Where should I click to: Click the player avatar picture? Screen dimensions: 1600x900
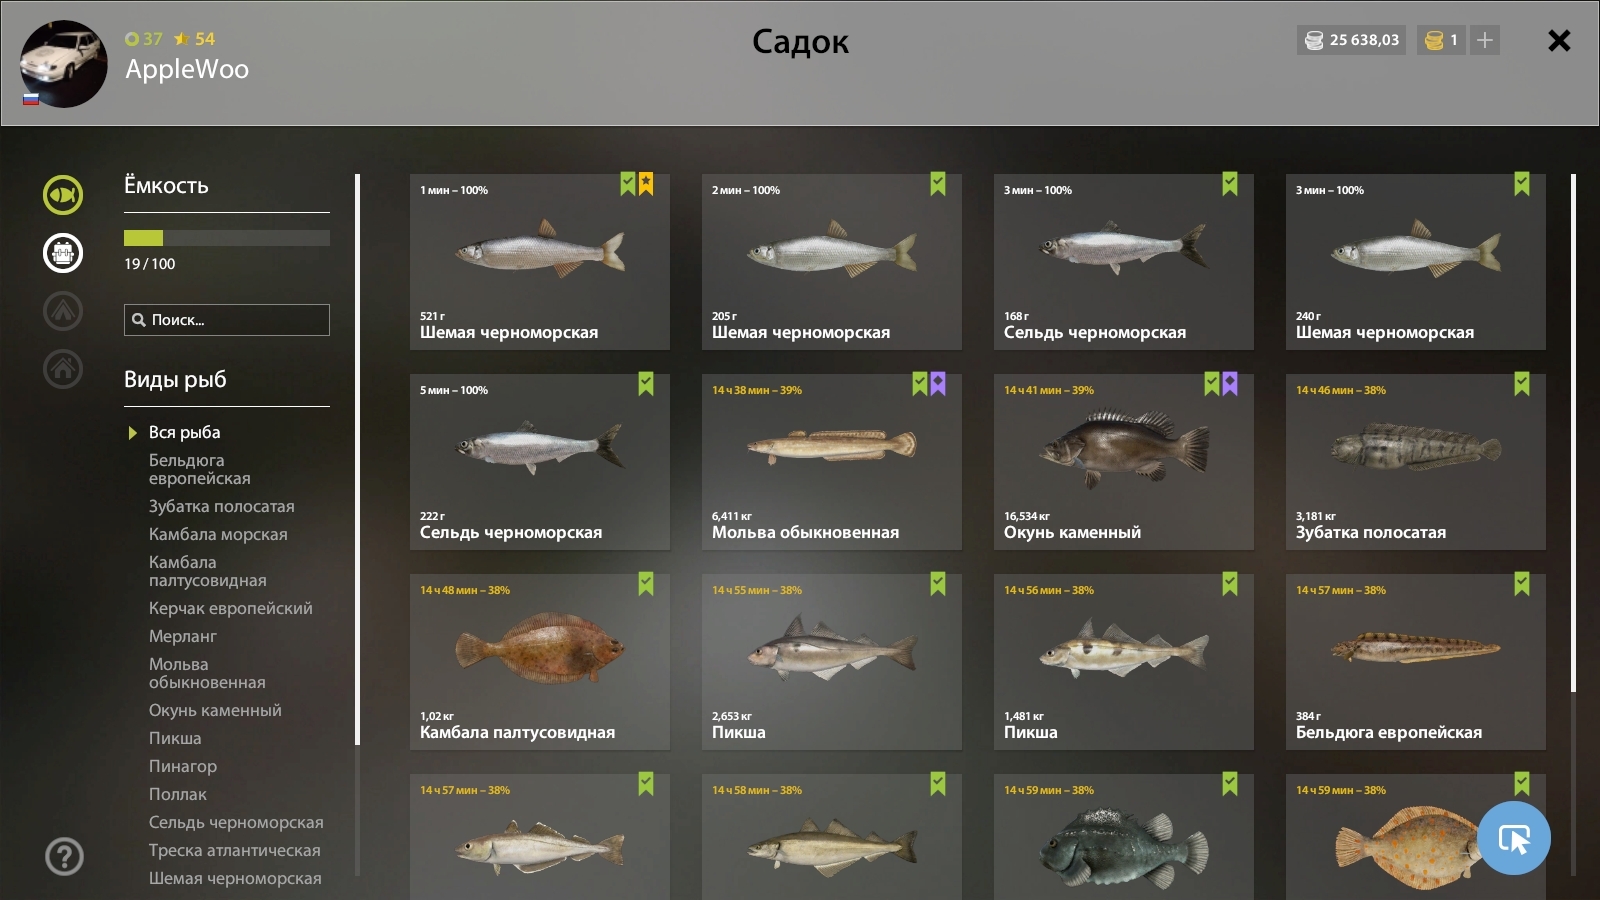coord(64,64)
